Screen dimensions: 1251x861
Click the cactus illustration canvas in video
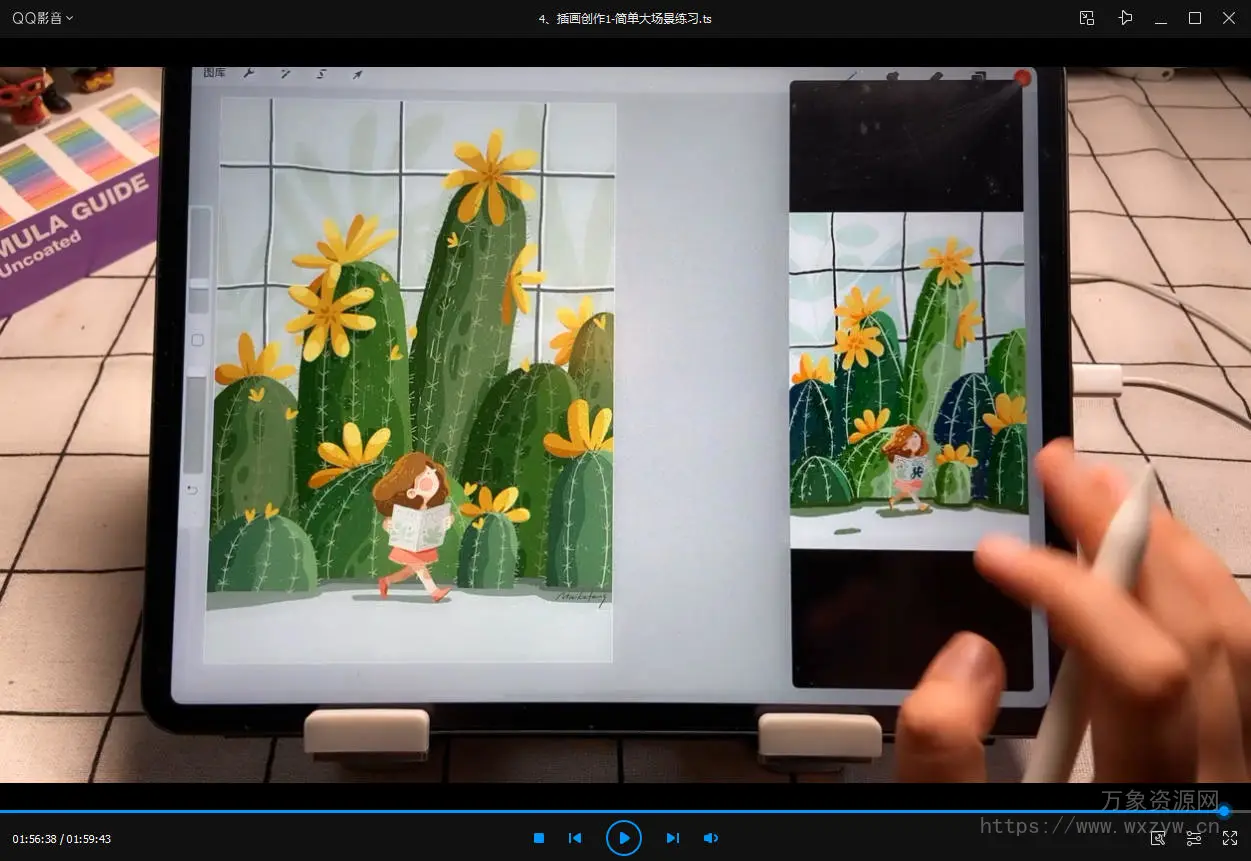pyautogui.click(x=410, y=380)
